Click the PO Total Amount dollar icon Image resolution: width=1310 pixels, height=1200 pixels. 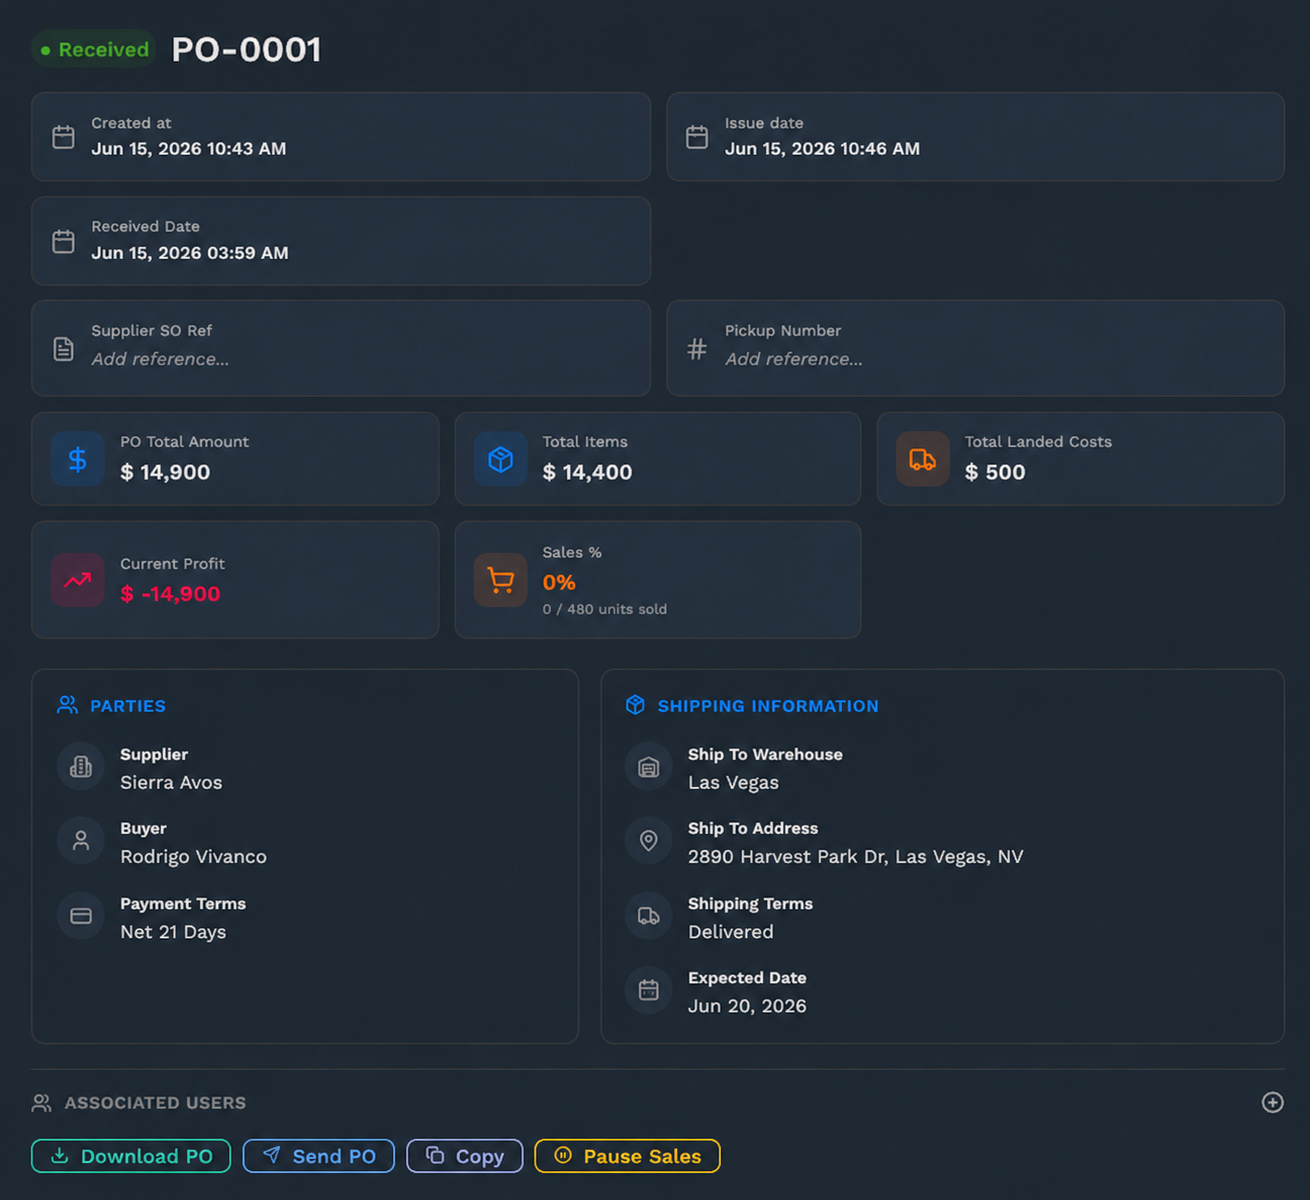[x=78, y=459]
